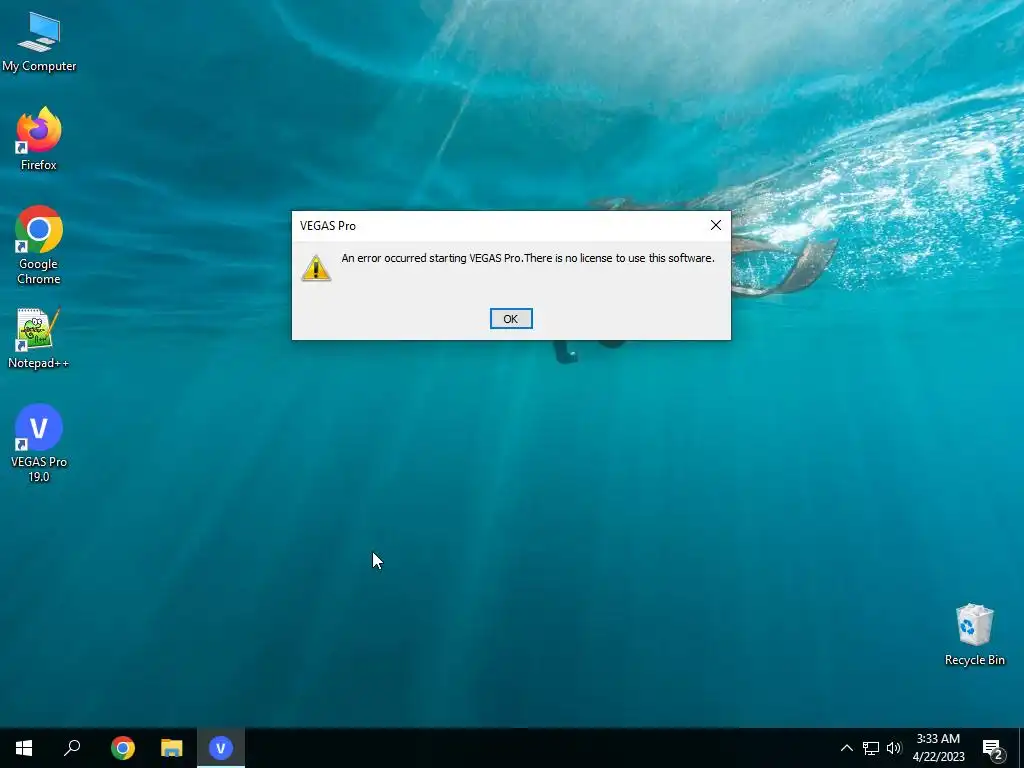Select the My Computer desktop icon
The image size is (1024, 768).
click(x=39, y=42)
